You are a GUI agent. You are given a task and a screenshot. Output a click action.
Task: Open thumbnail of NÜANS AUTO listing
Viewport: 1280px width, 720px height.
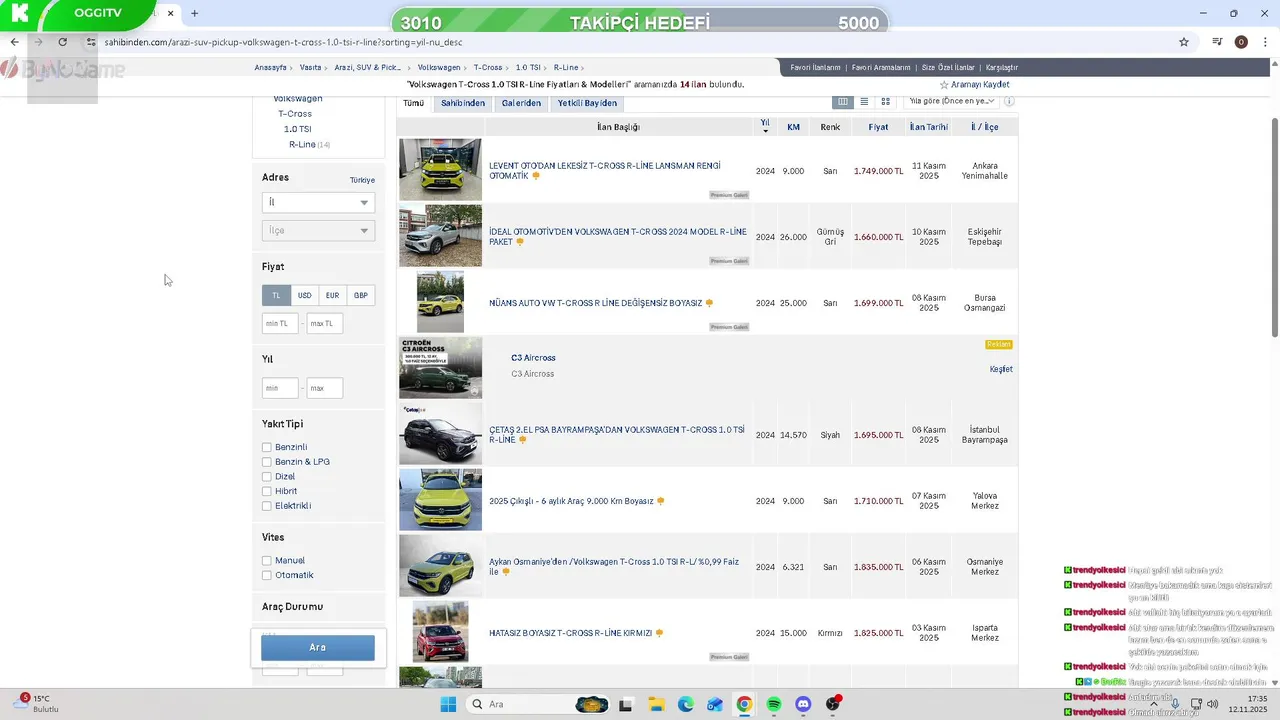tap(440, 302)
